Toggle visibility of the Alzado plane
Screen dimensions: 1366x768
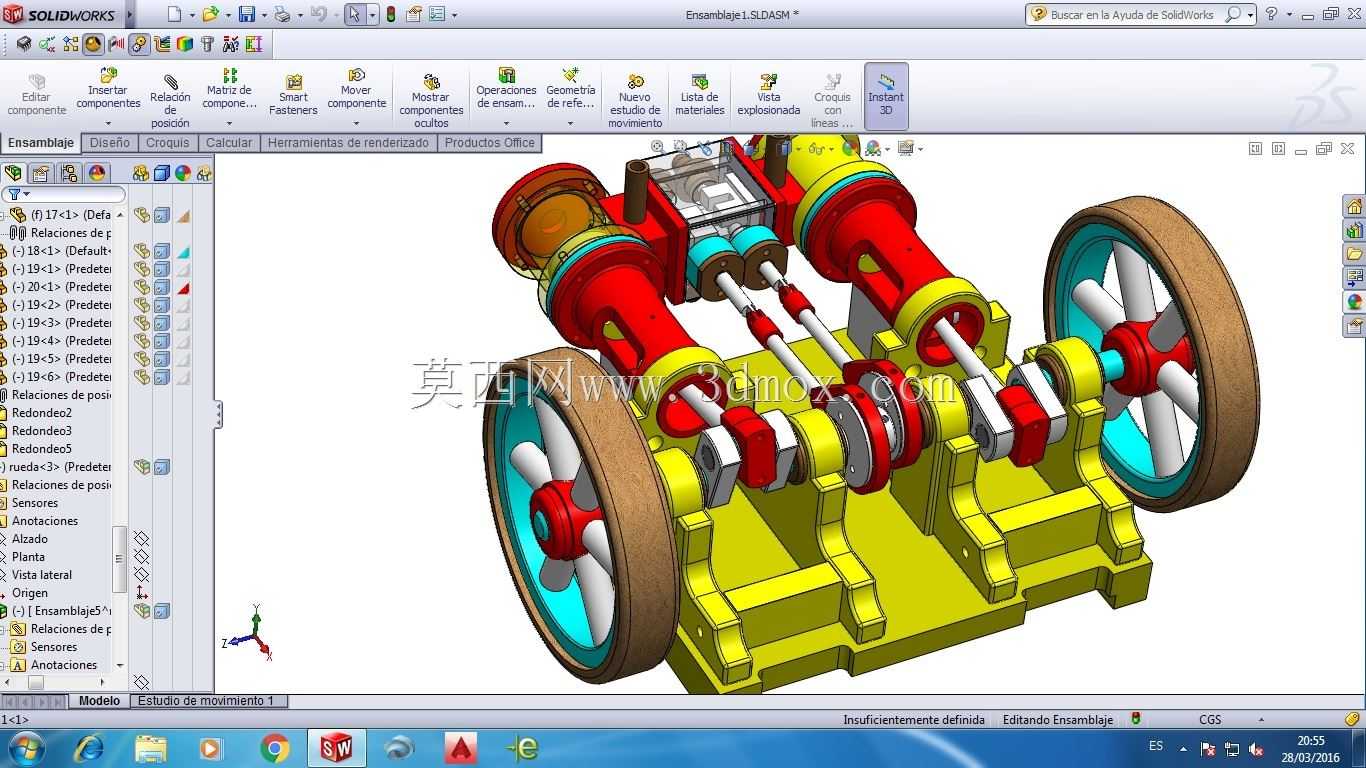click(x=141, y=539)
